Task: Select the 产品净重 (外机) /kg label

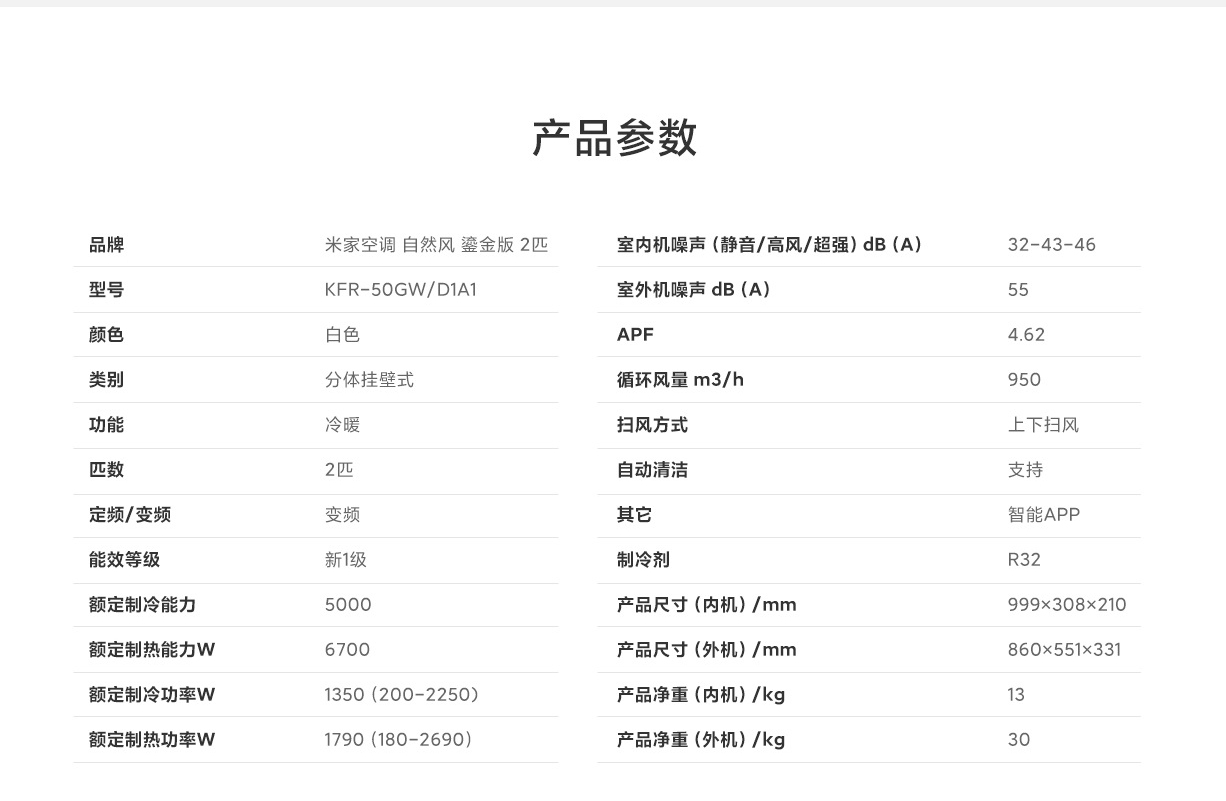Action: click(701, 740)
